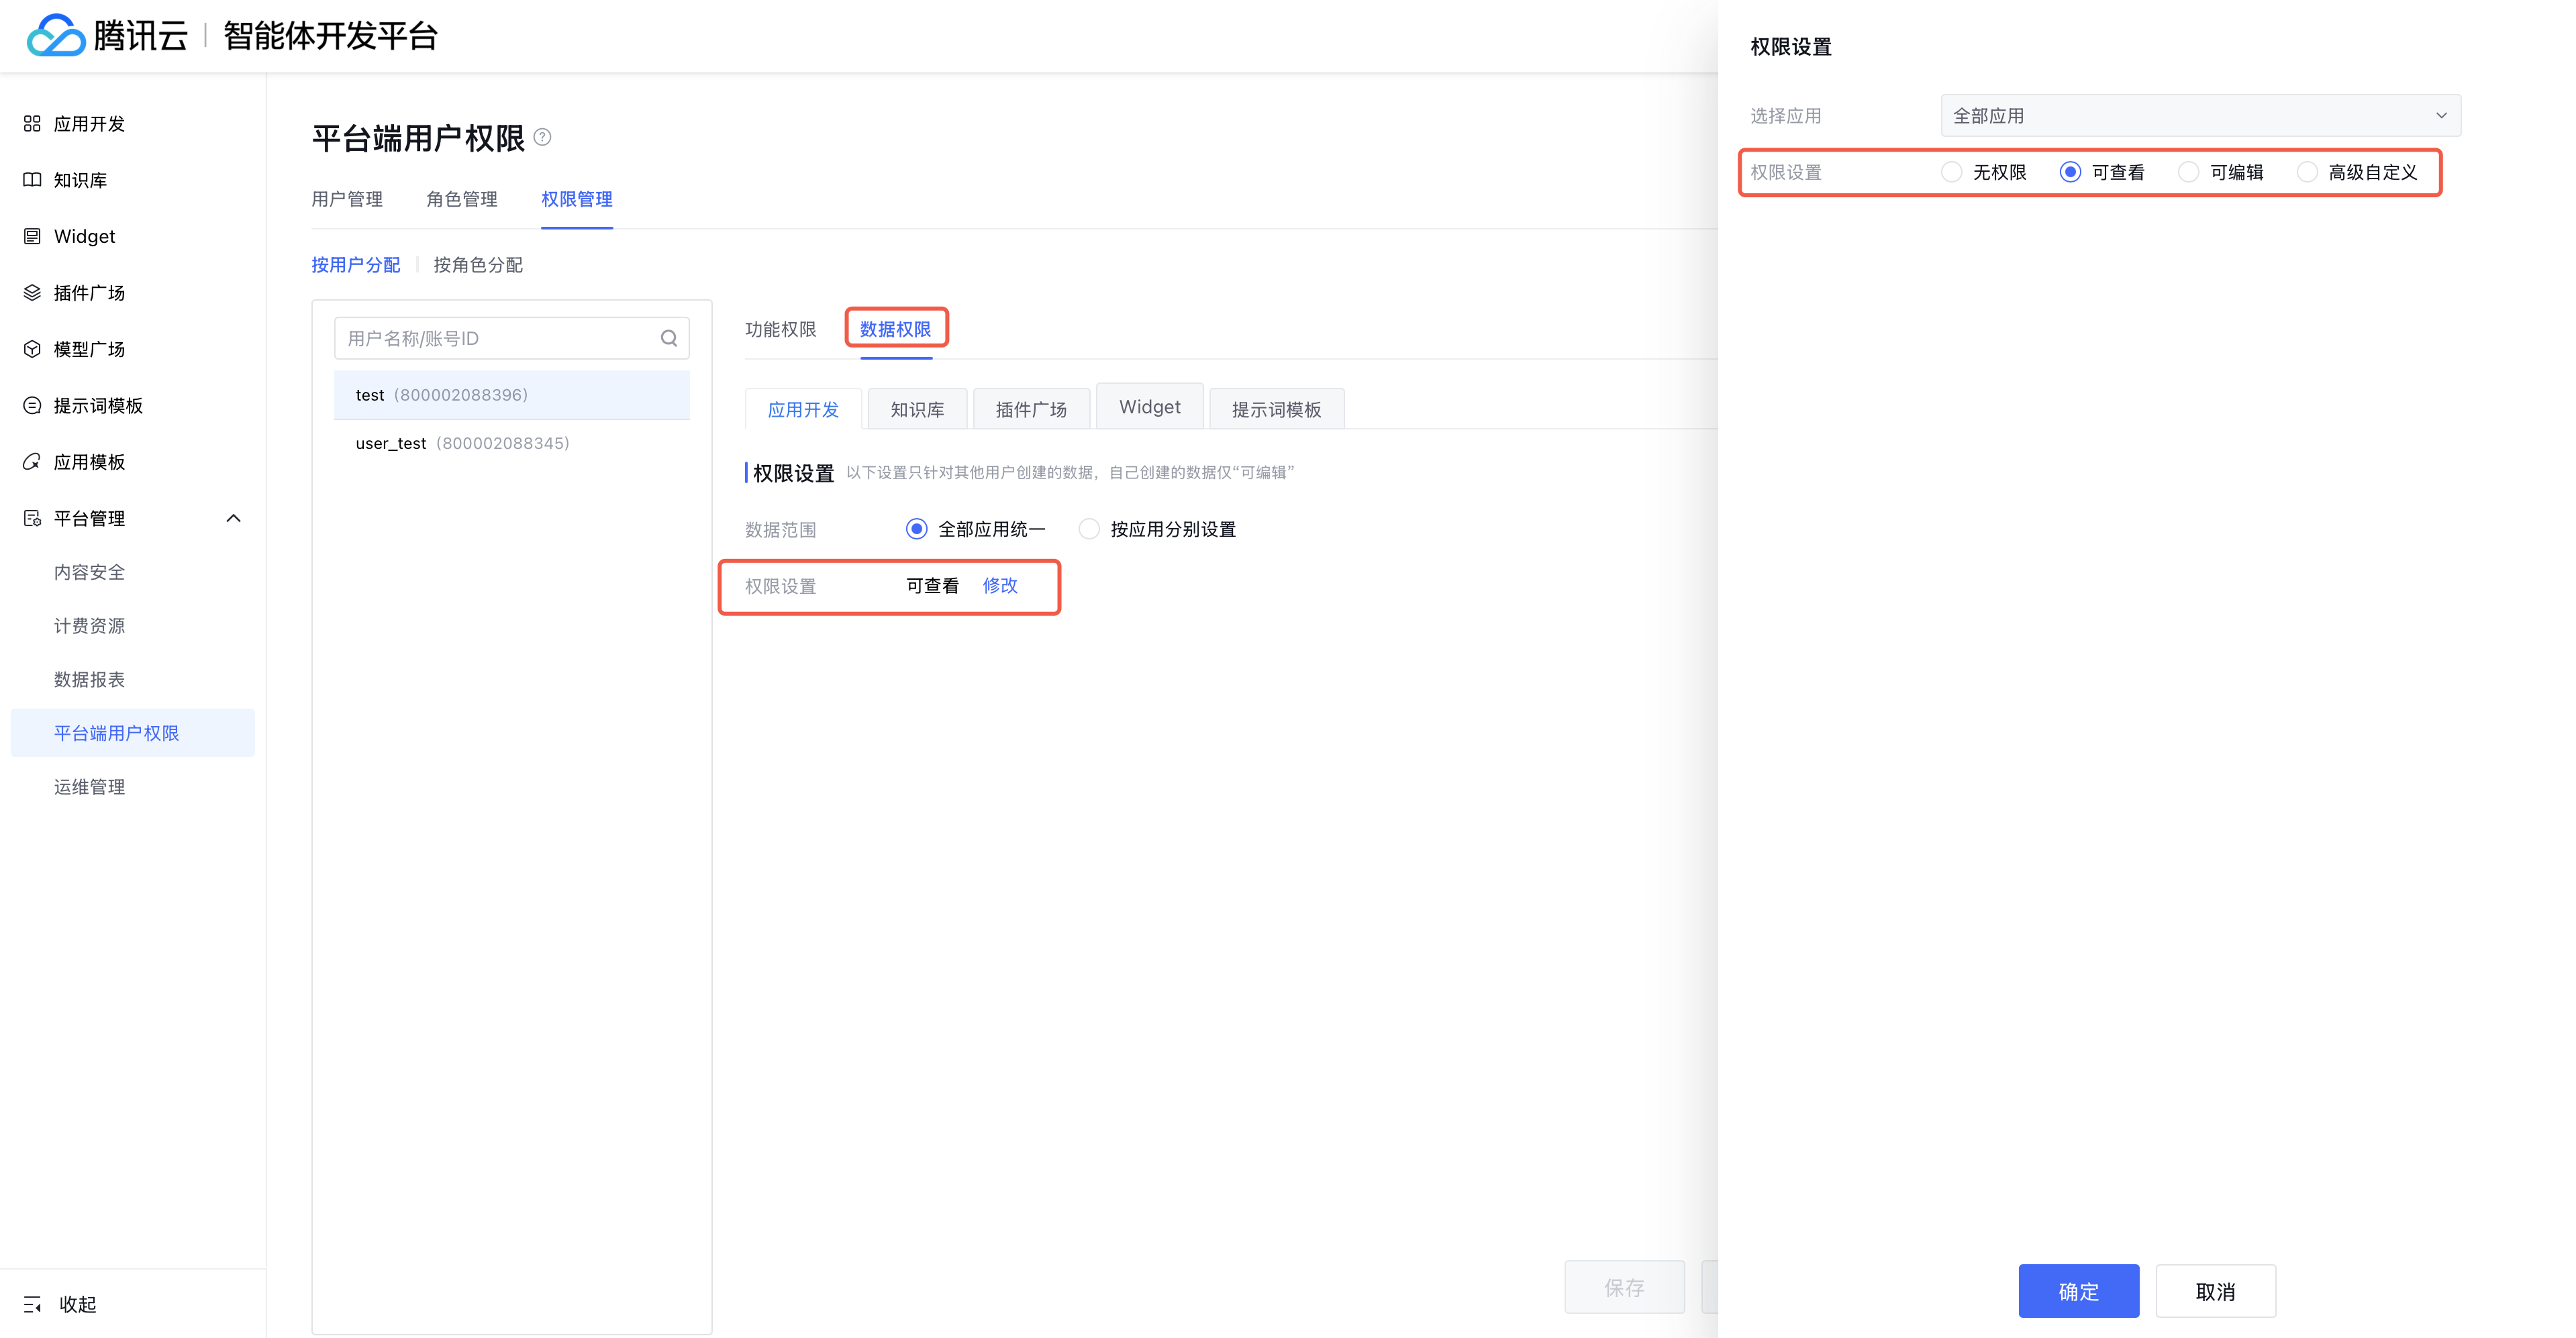Collapse the 平台管理 menu chevron
Screen dimensions: 2576x1338
(234, 518)
